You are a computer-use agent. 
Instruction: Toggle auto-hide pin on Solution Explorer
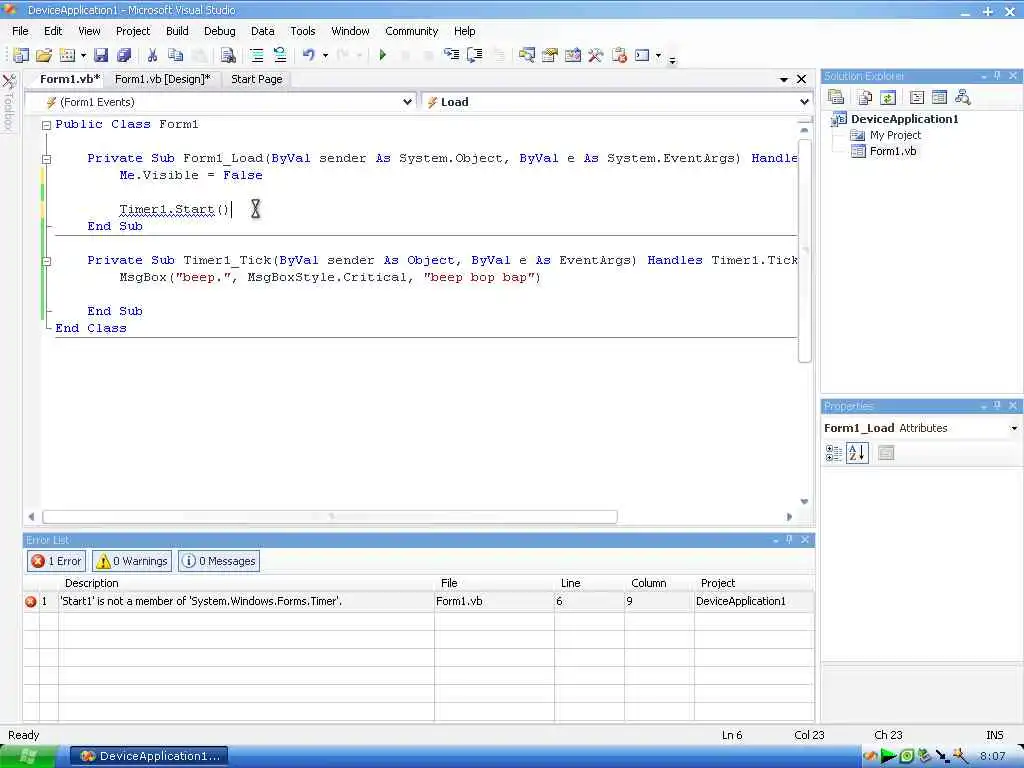[997, 76]
